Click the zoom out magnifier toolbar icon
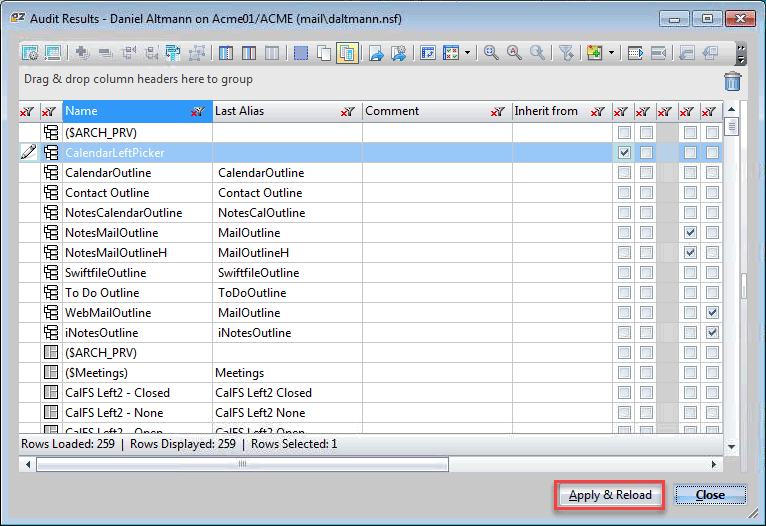The width and height of the screenshot is (766, 526). tap(539, 53)
